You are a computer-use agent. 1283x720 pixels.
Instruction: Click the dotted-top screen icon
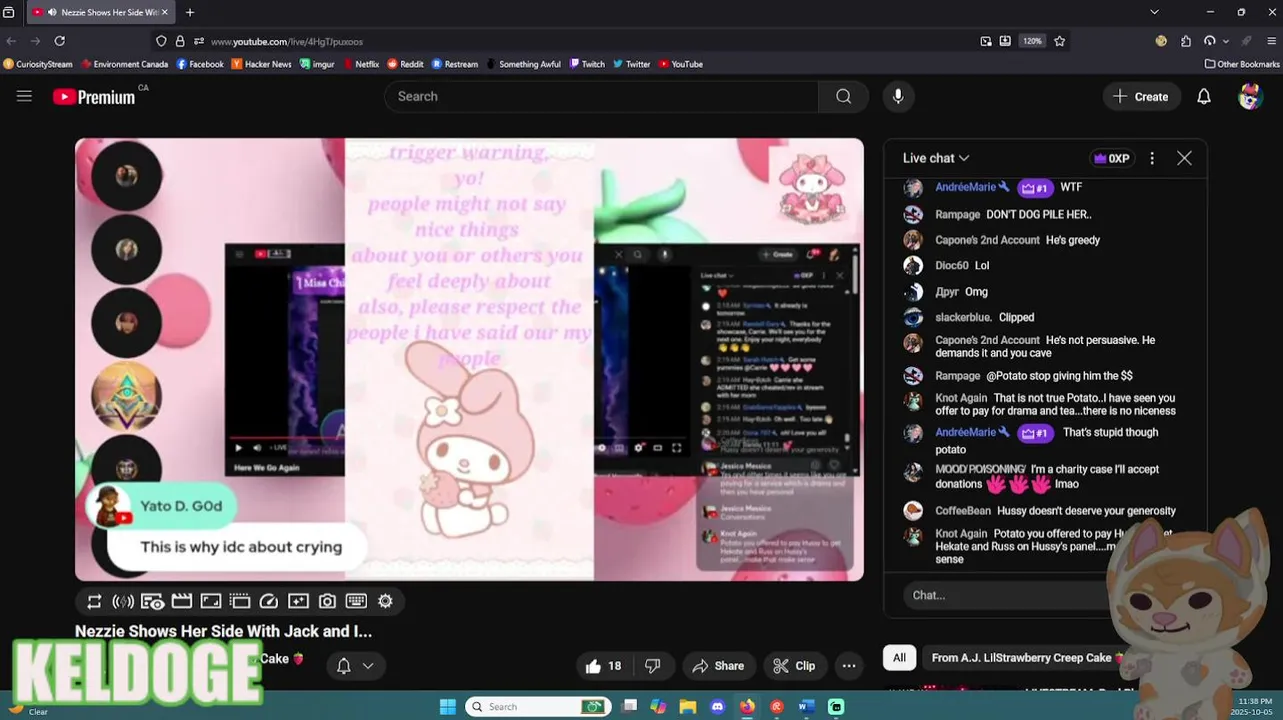coord(239,601)
